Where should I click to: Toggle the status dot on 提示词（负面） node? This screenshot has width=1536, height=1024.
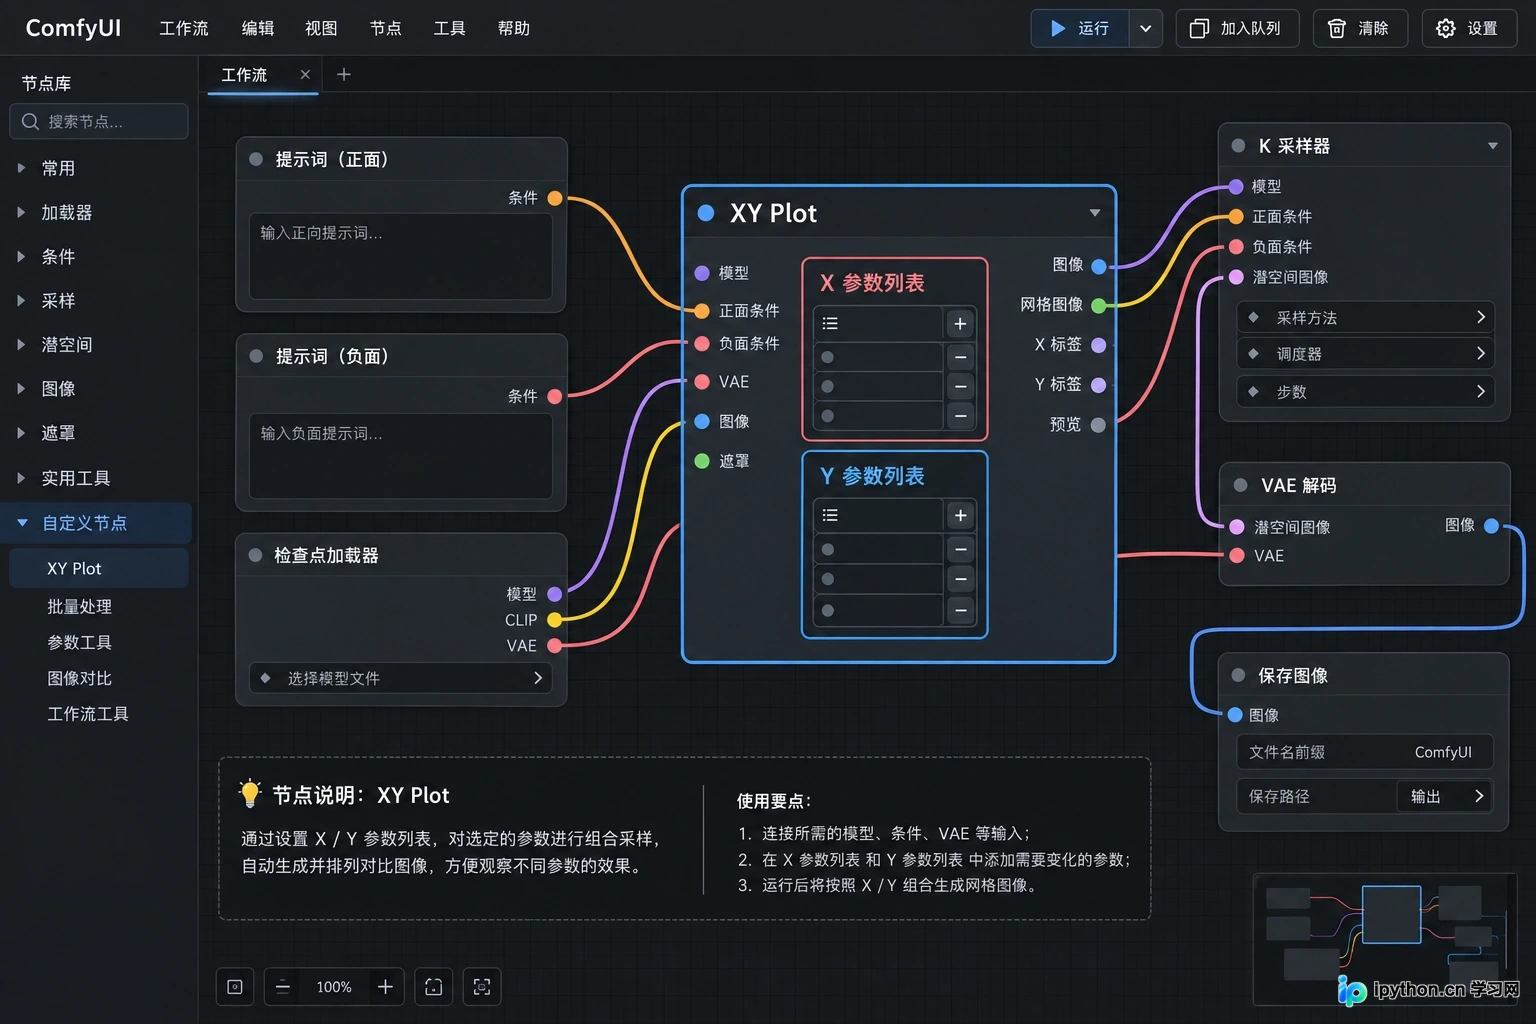[x=256, y=356]
